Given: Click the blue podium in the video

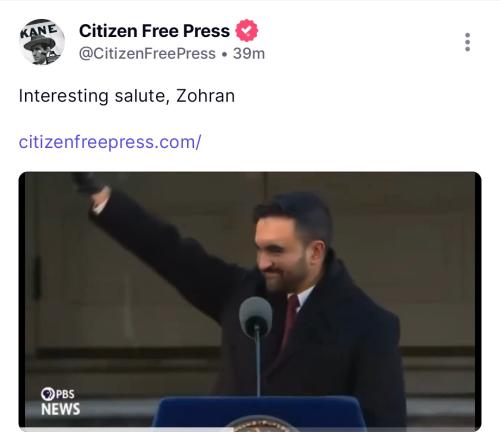Looking at the screenshot, I should point(261,413).
